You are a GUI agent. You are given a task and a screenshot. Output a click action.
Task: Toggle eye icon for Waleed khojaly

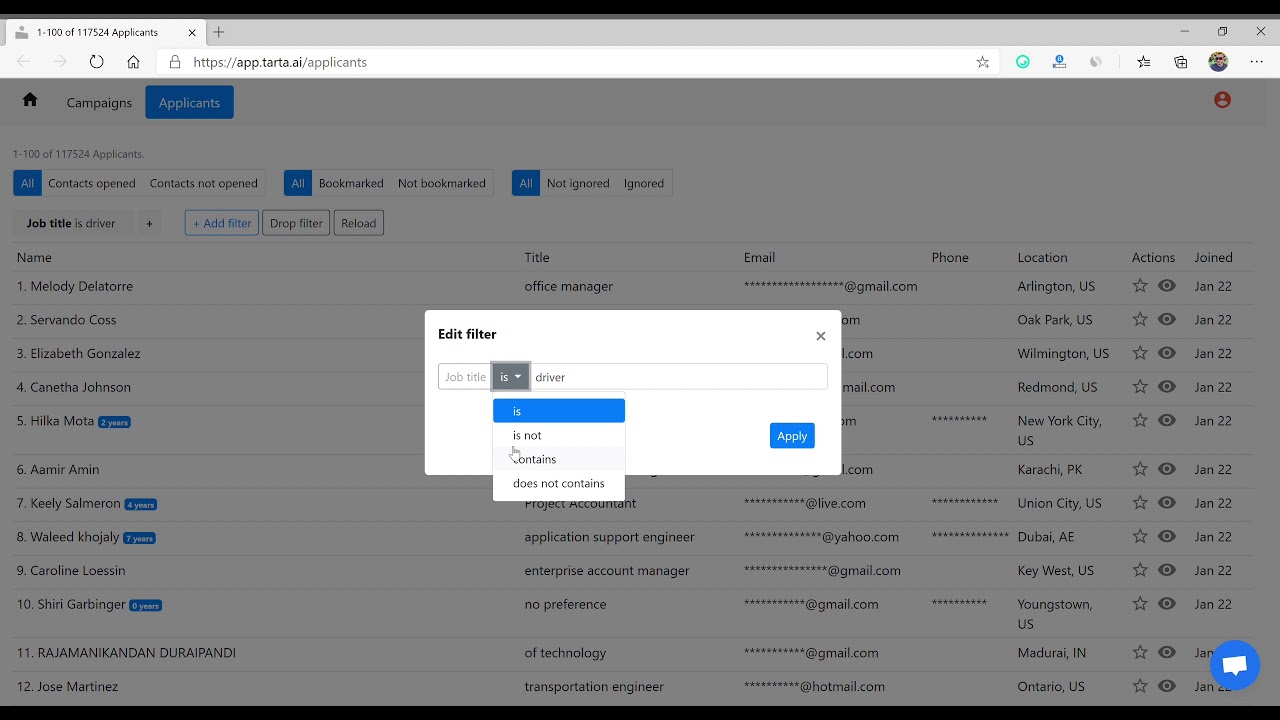[x=1167, y=537]
